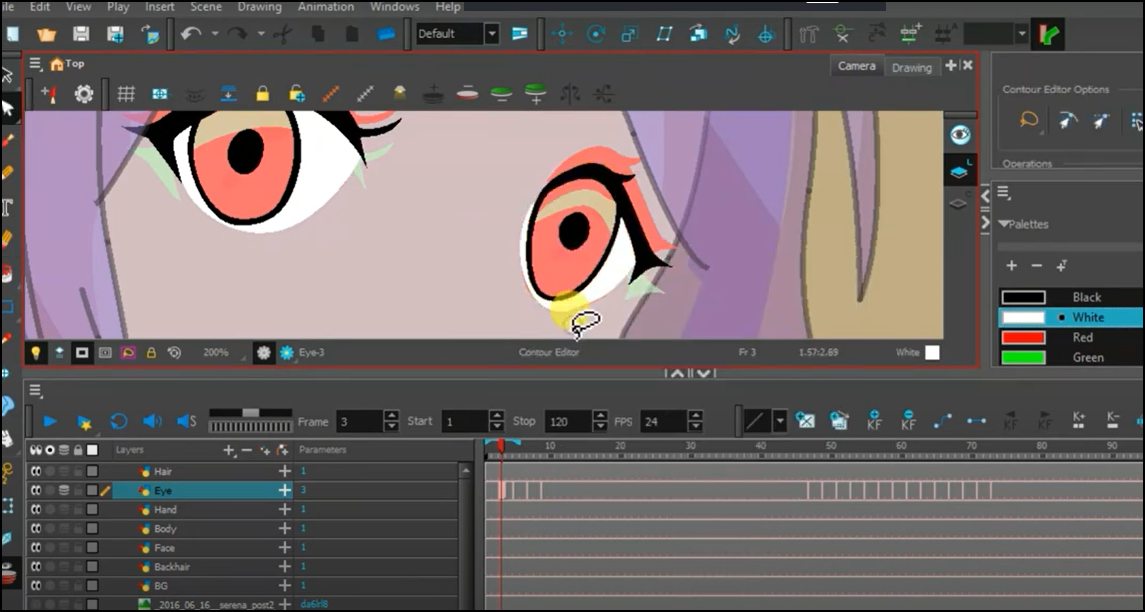
Task: Click the Redo arrow icon
Action: tap(237, 34)
